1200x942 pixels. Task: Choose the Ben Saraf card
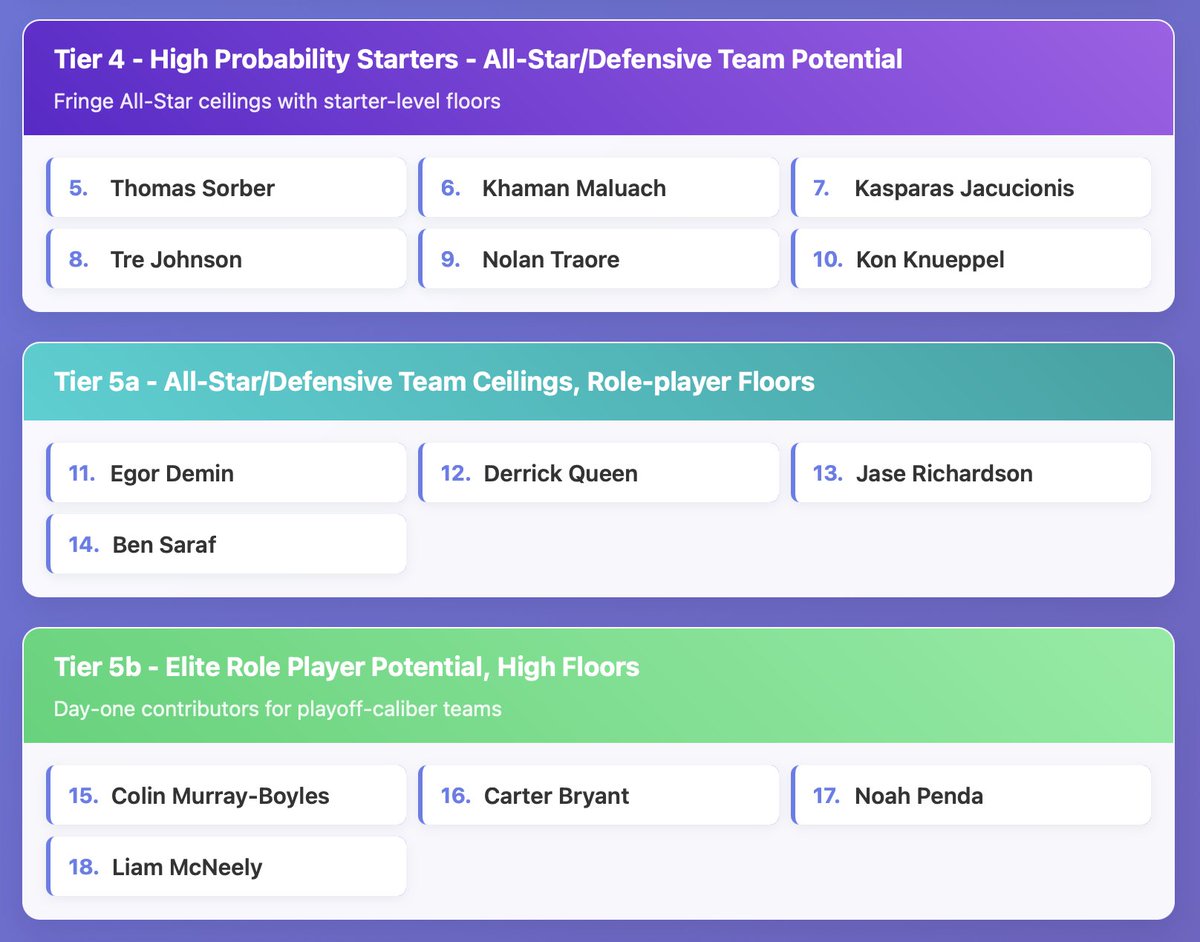click(227, 544)
